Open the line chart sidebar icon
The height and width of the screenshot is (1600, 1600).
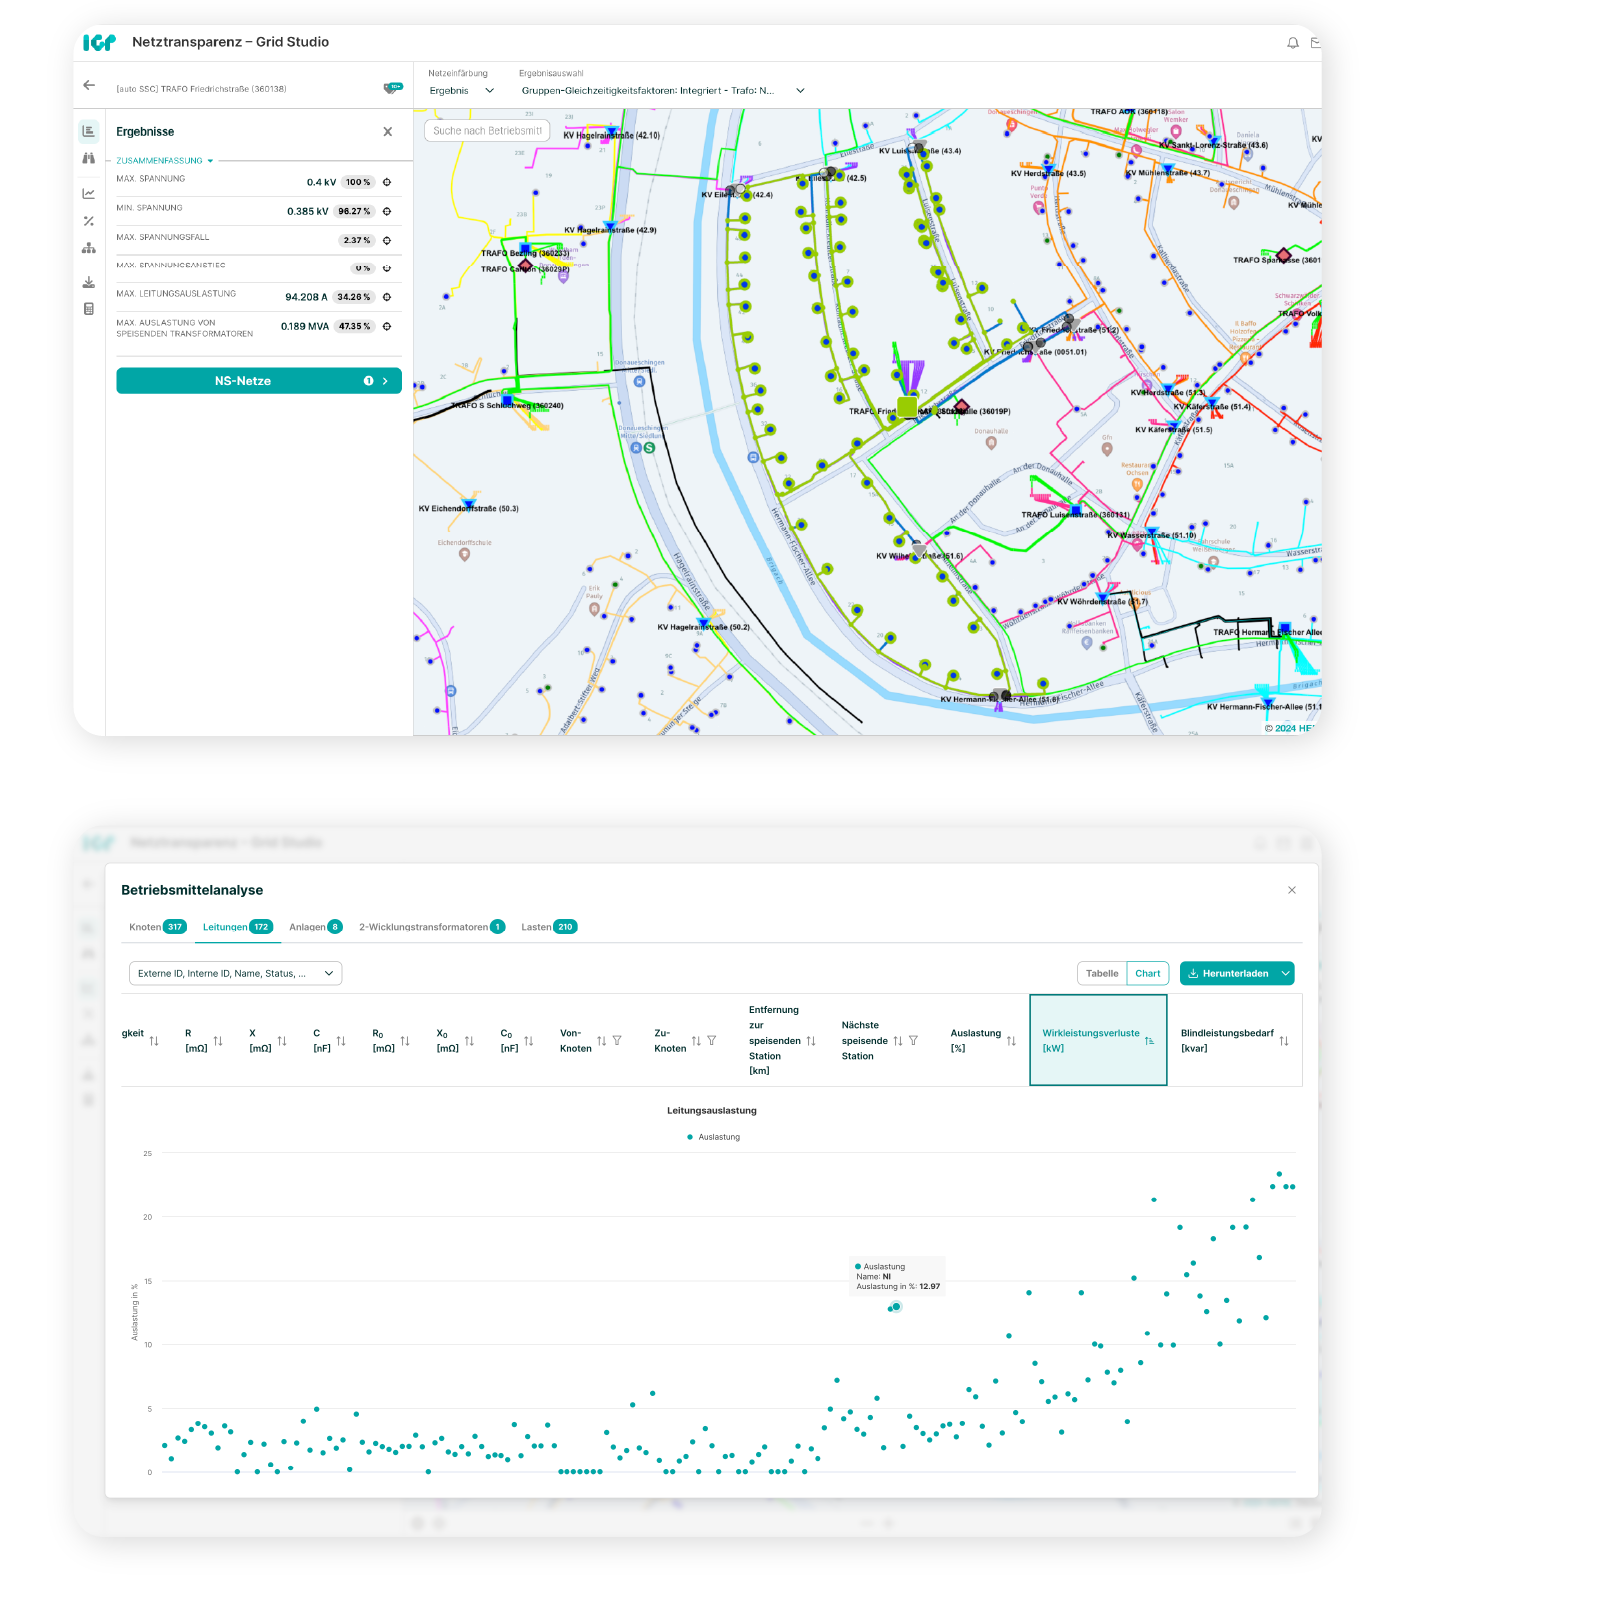pos(89,194)
